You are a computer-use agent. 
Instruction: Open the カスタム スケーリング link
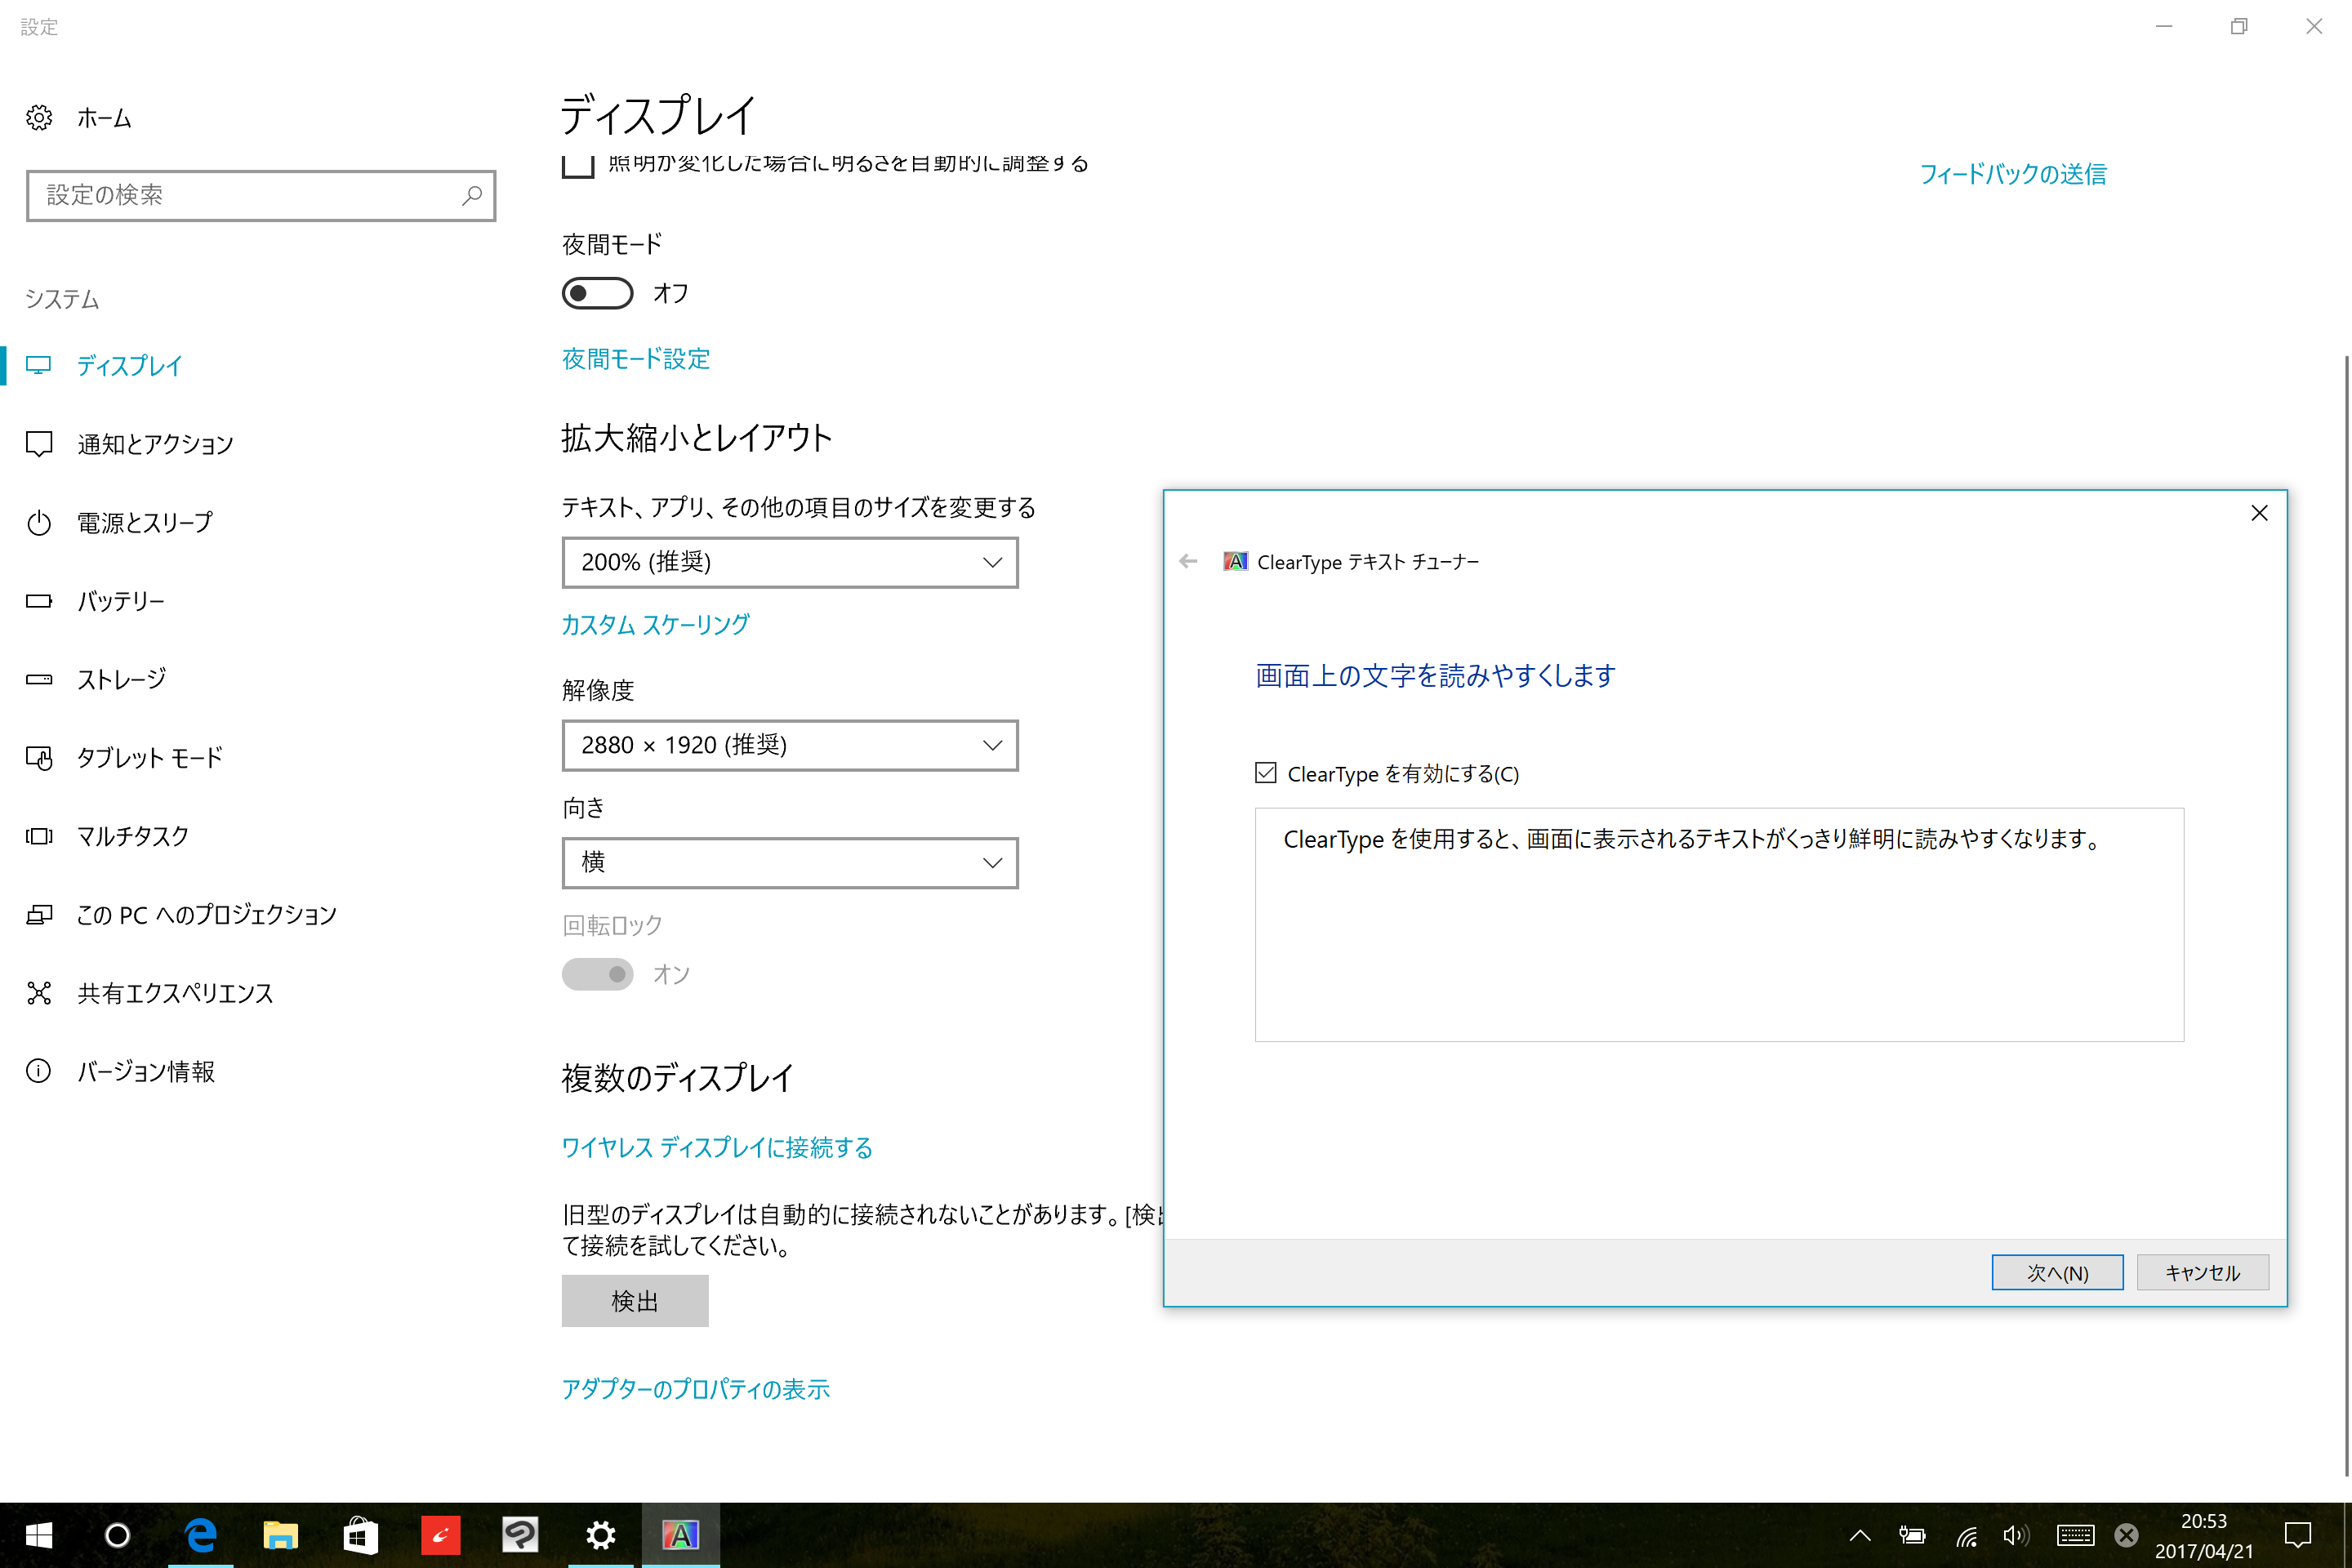click(x=655, y=625)
